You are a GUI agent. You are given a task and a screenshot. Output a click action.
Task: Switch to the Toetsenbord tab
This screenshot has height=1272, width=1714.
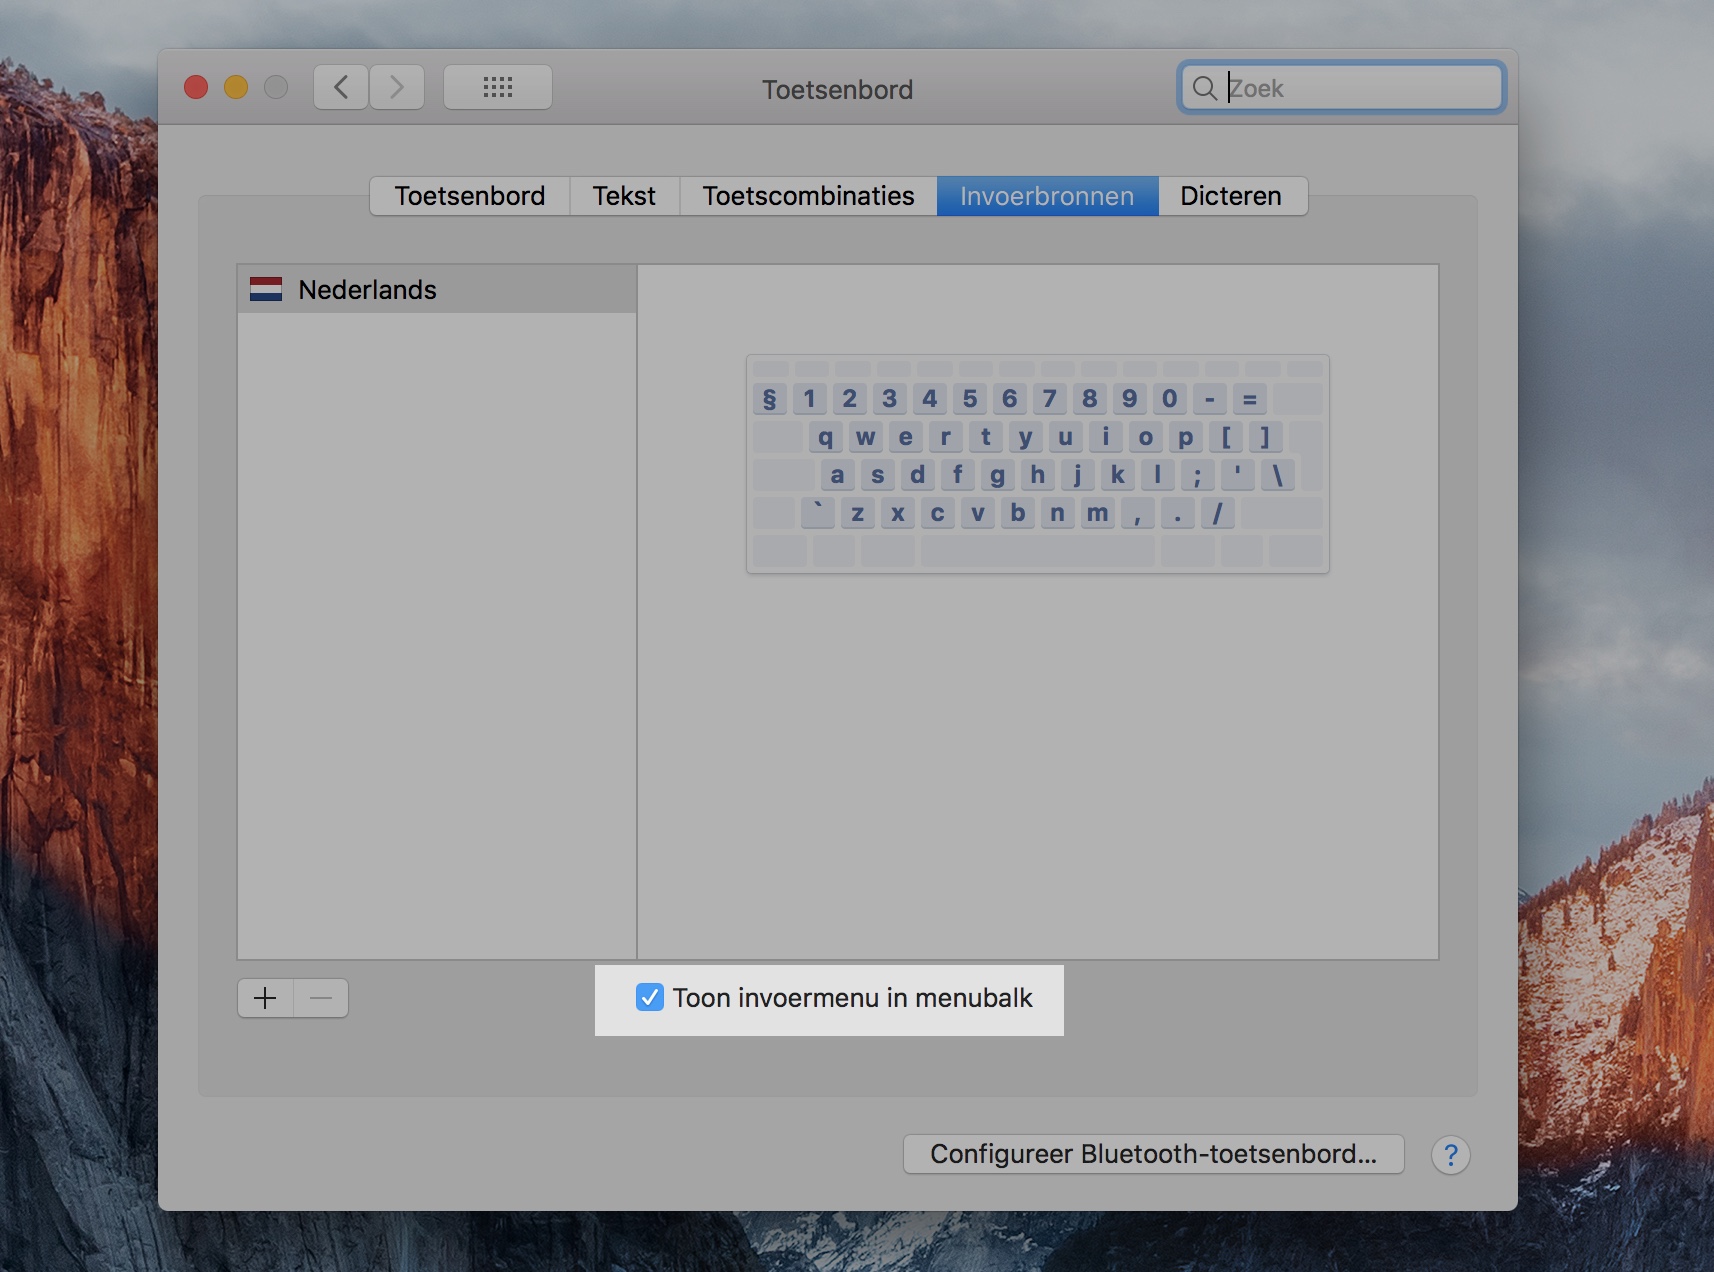470,196
